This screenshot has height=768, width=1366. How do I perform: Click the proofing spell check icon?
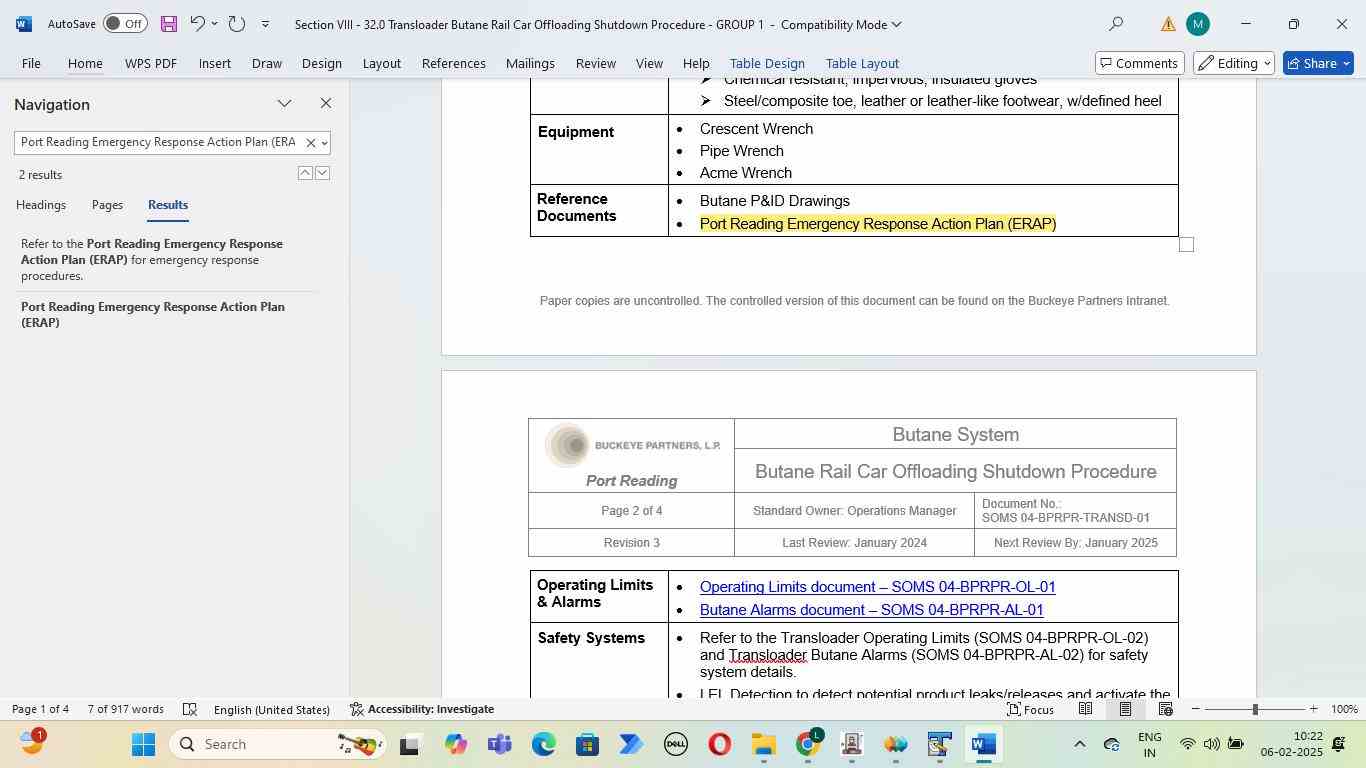189,709
